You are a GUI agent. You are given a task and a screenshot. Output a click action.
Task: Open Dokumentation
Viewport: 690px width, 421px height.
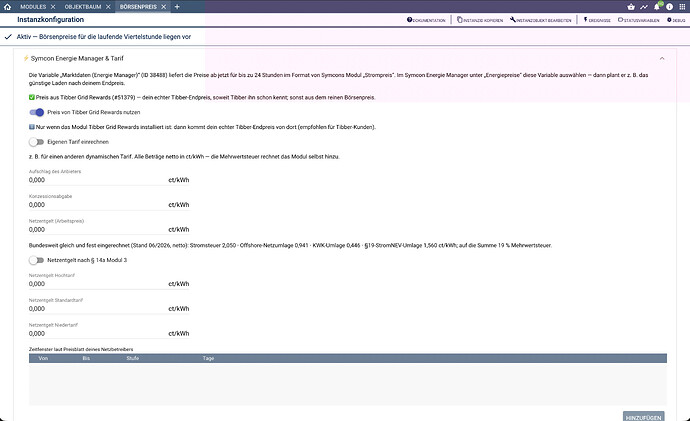(426, 20)
